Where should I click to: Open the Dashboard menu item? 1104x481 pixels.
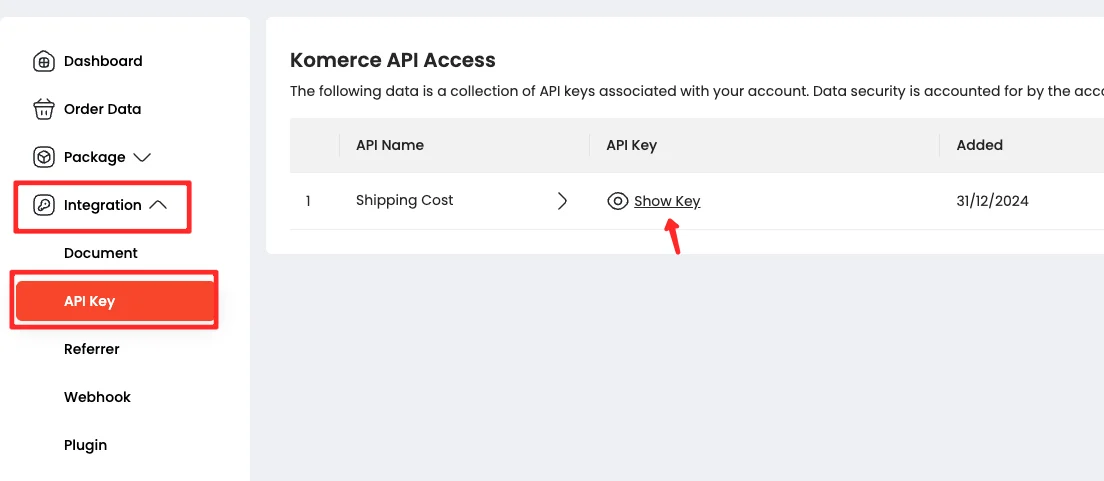click(x=103, y=61)
